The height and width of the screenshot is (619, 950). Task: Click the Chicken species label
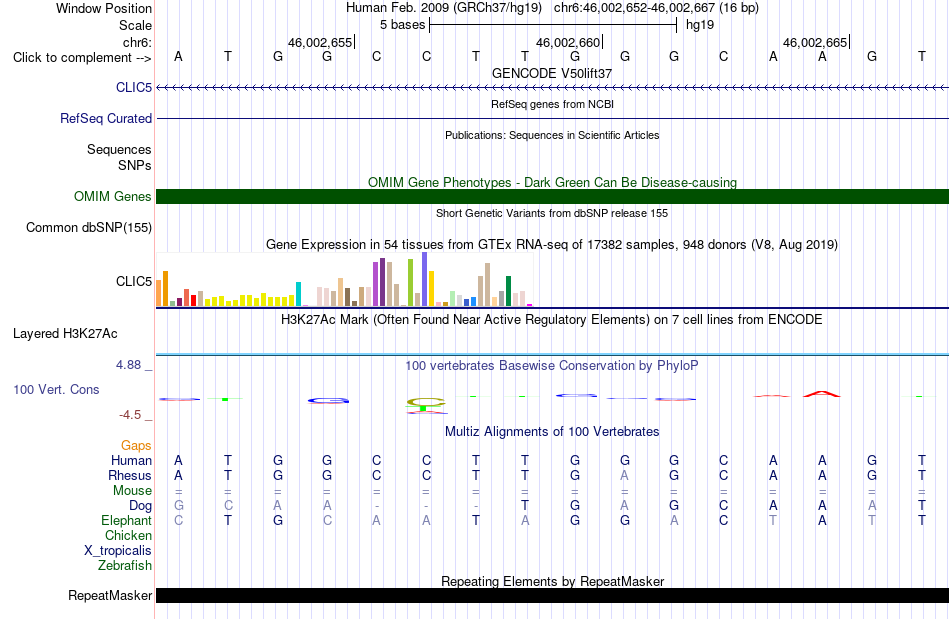point(128,535)
